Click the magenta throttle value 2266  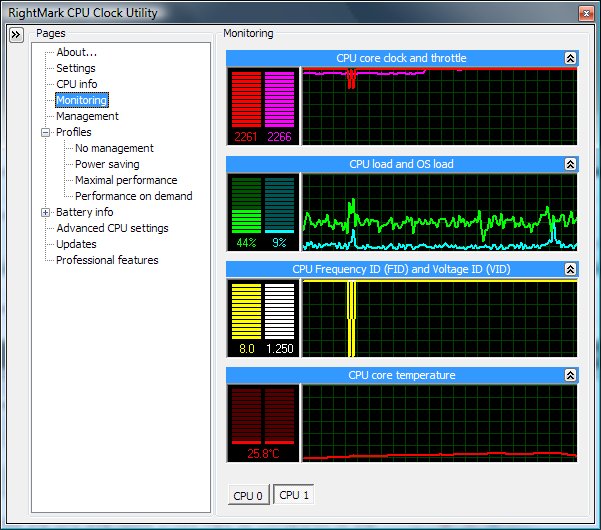tap(279, 137)
